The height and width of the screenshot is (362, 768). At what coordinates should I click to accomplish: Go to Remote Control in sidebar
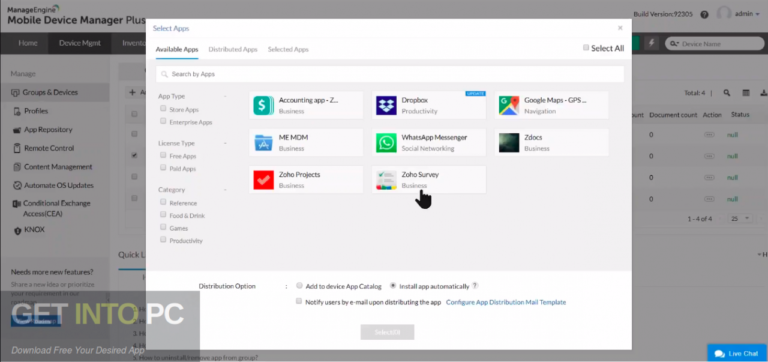coord(49,148)
